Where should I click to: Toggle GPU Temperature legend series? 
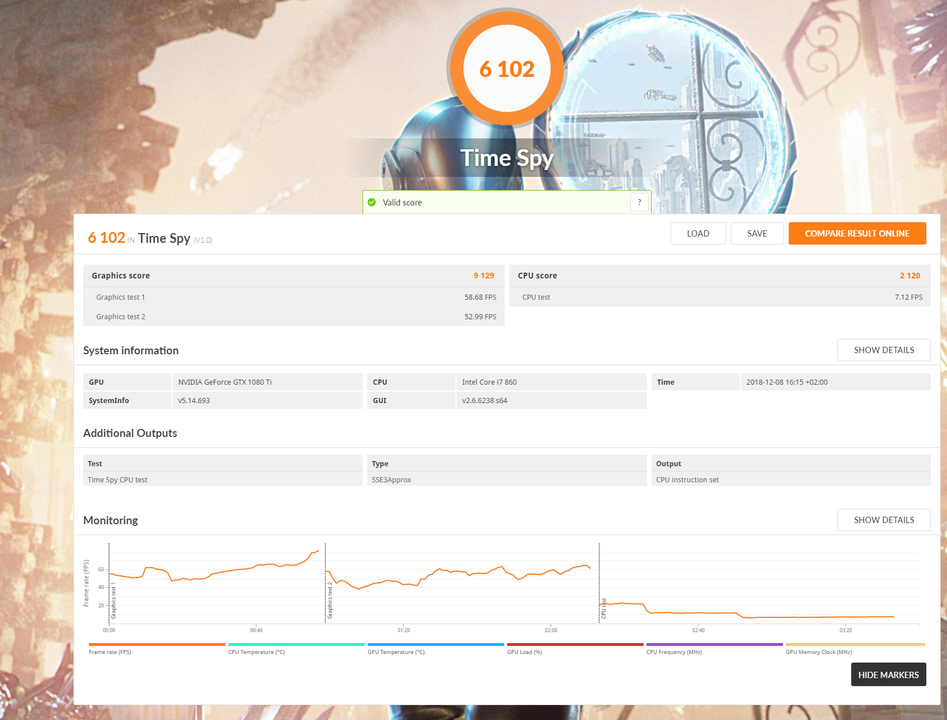tap(435, 649)
